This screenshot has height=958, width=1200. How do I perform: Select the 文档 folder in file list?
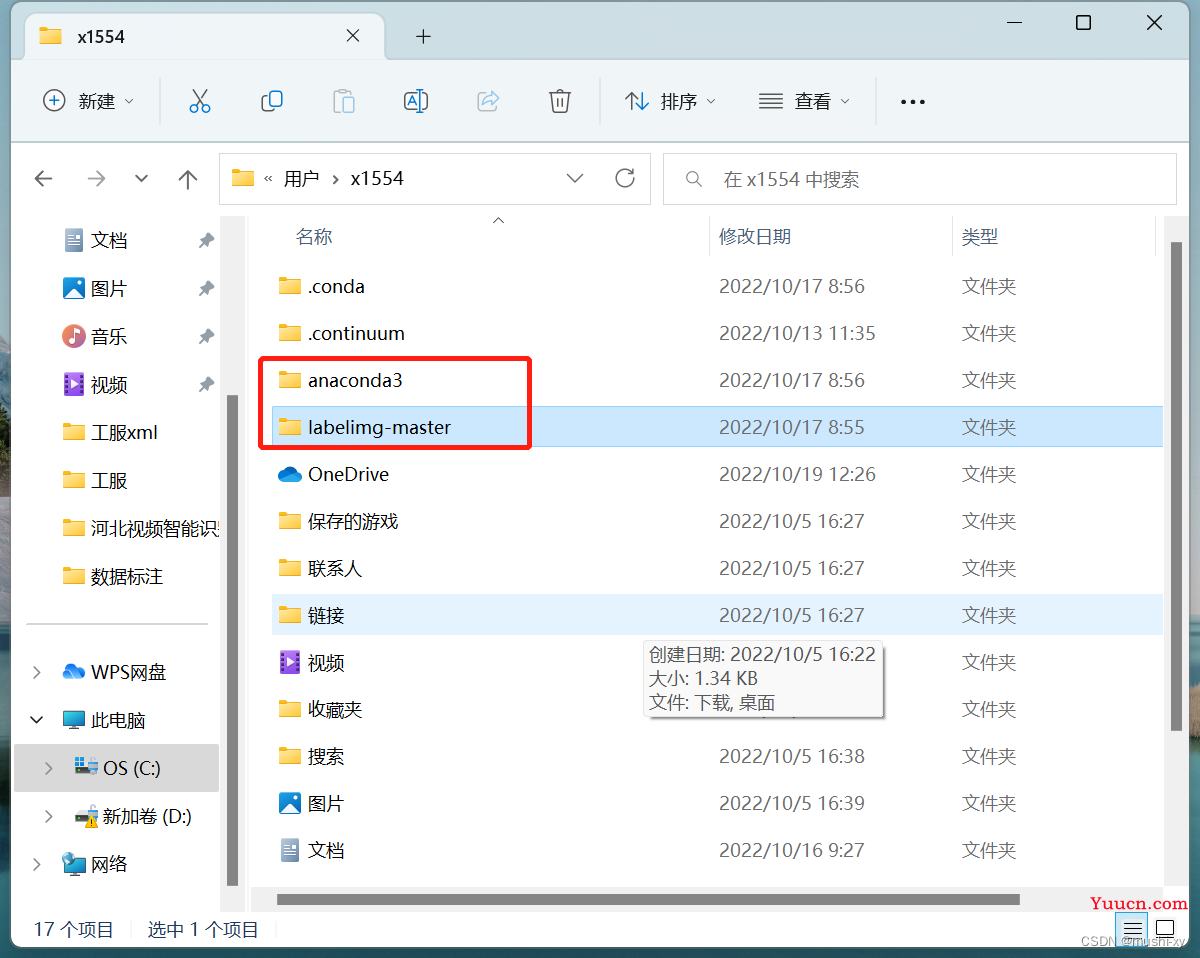(x=717, y=850)
